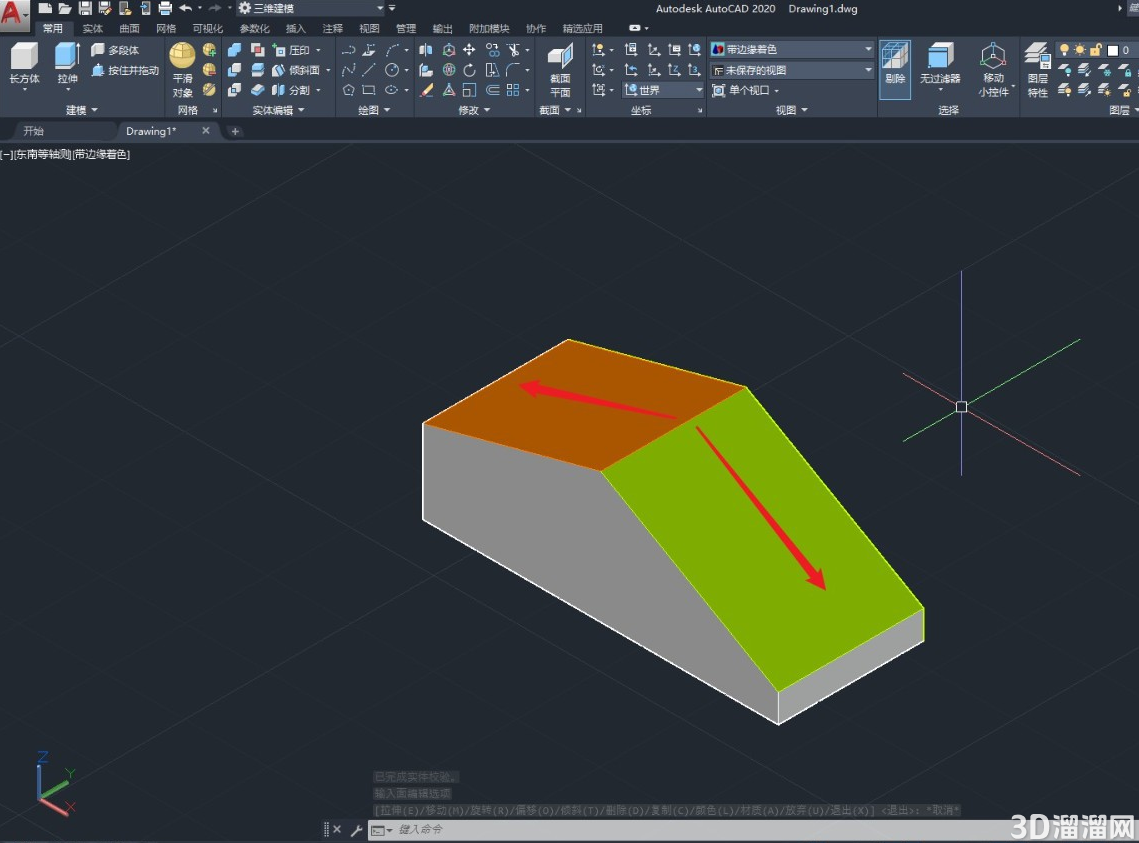The width and height of the screenshot is (1139, 843).
Task: Select the Line draw tool
Action: click(369, 70)
